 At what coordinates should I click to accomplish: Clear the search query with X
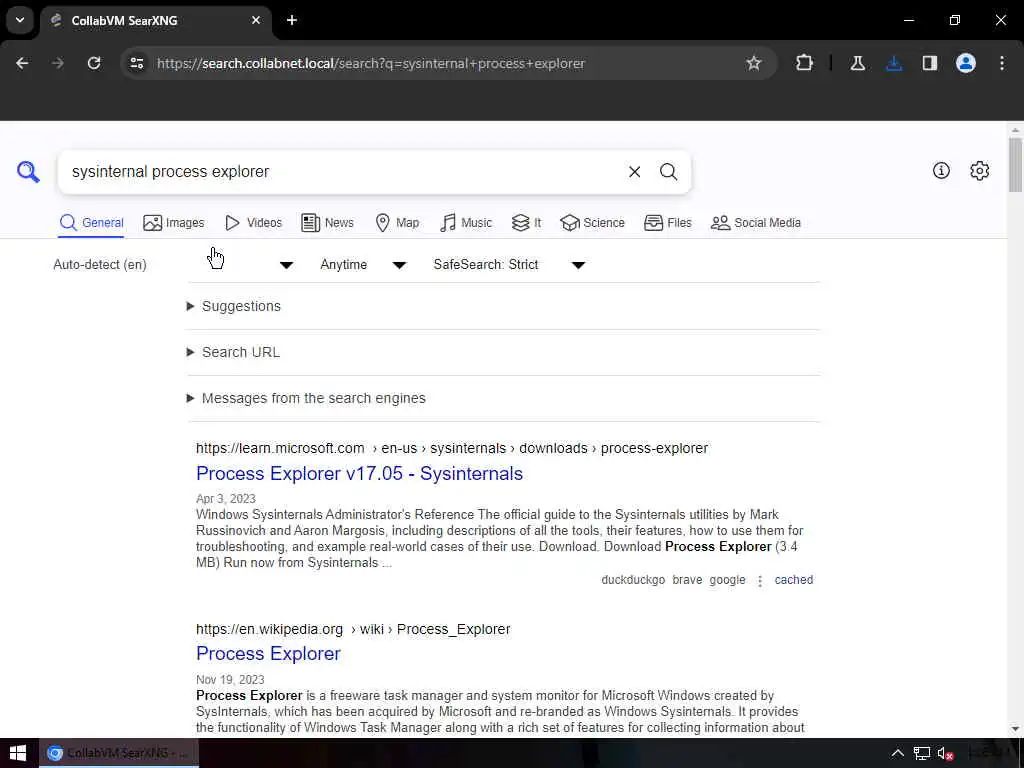pyautogui.click(x=634, y=172)
